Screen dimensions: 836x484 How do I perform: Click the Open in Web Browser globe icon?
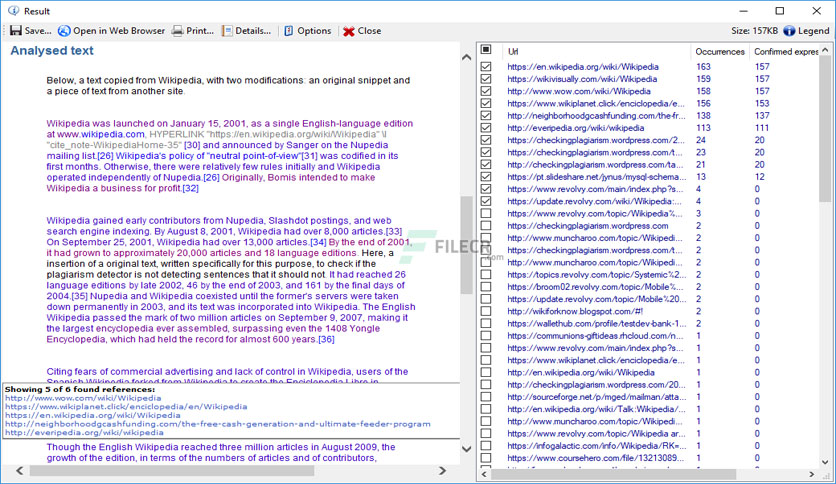coord(64,31)
